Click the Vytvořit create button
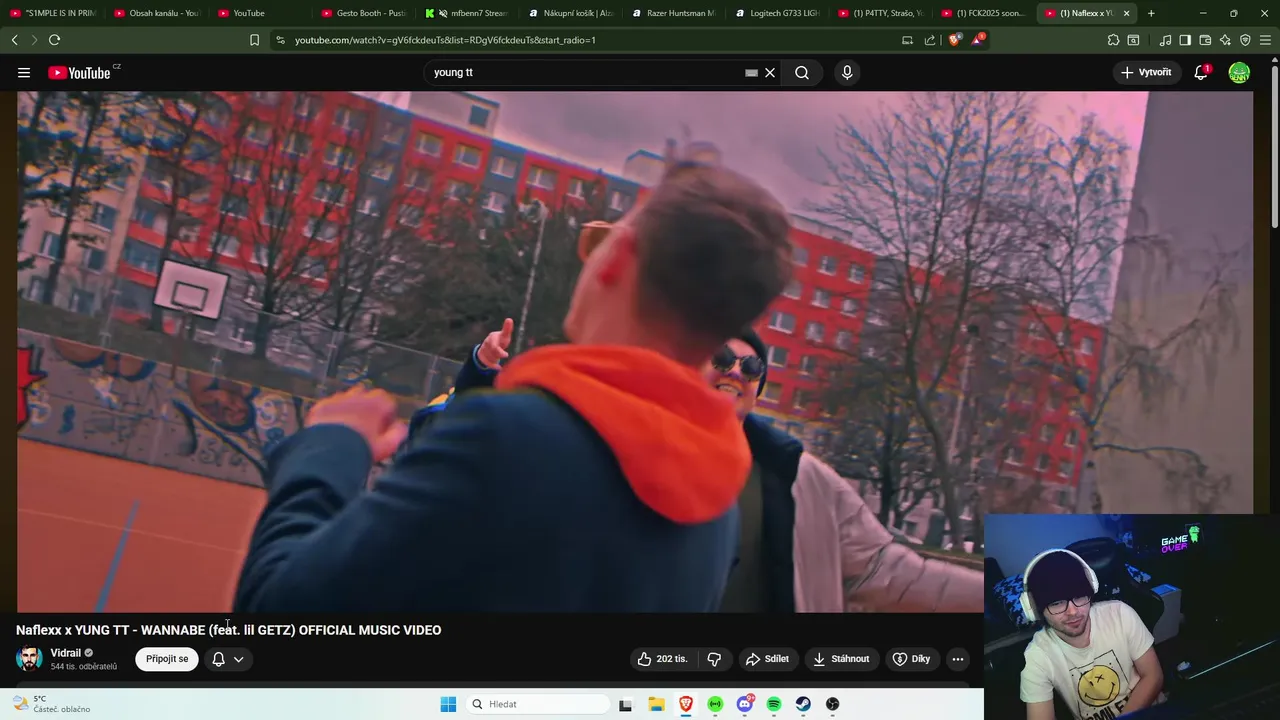Screen dimensions: 1280x720 [x=1146, y=72]
